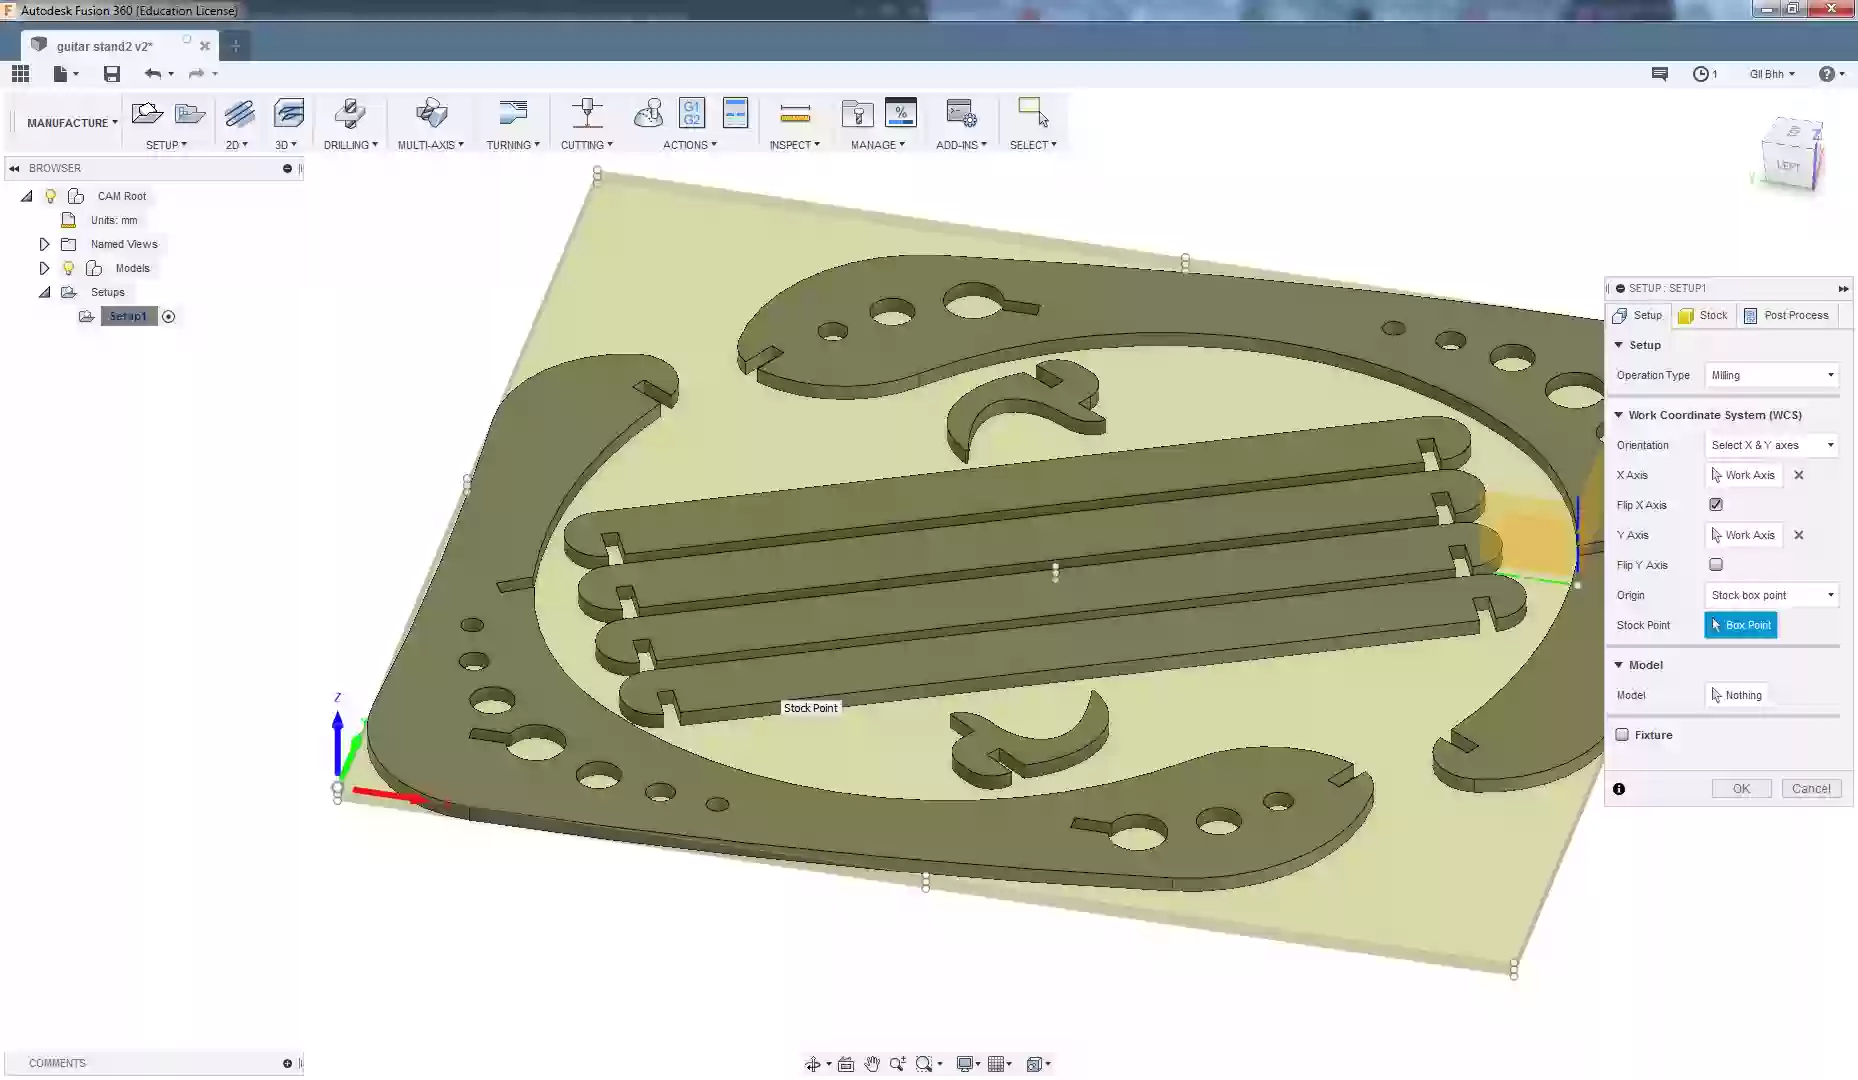Select the Setup tab in dialog
This screenshot has width=1858, height=1080.
click(x=1638, y=315)
